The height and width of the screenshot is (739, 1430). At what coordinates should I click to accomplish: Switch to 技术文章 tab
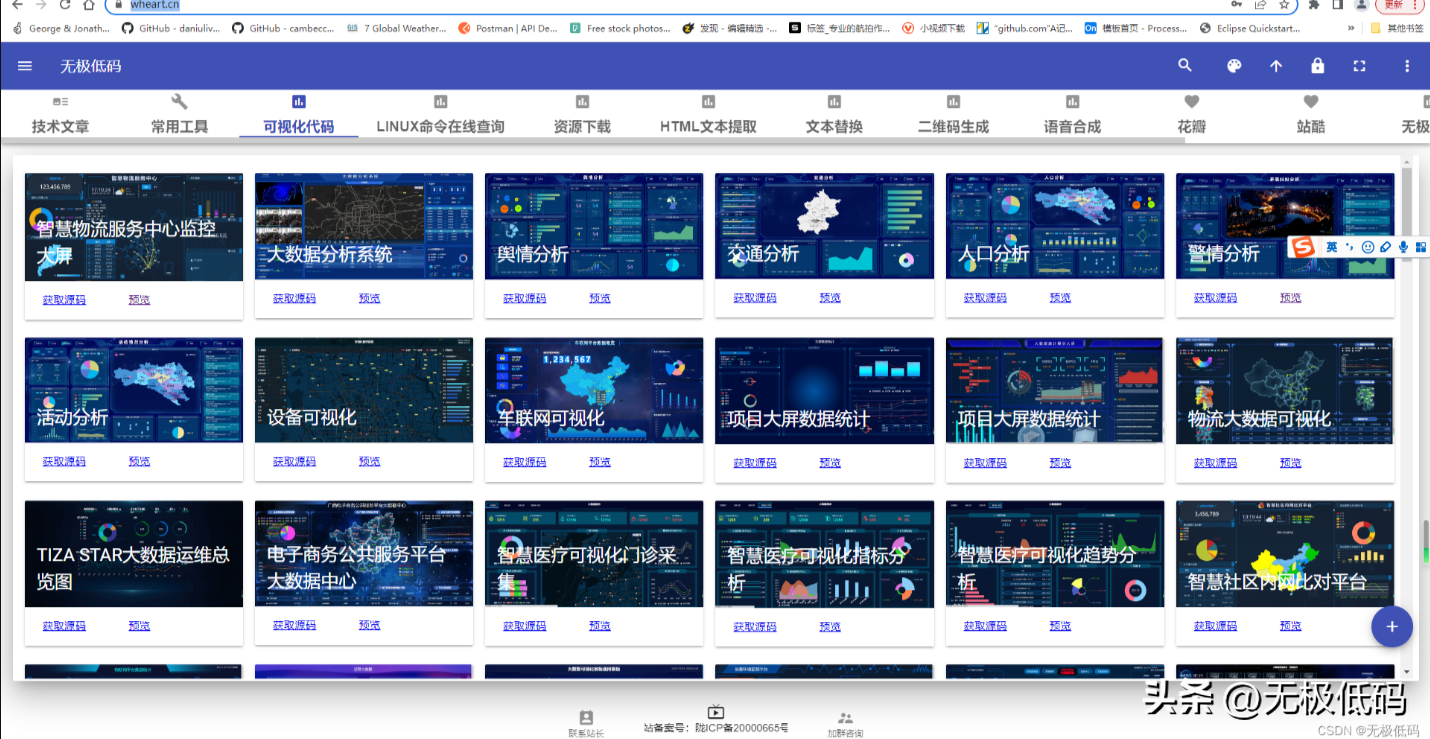(x=60, y=116)
